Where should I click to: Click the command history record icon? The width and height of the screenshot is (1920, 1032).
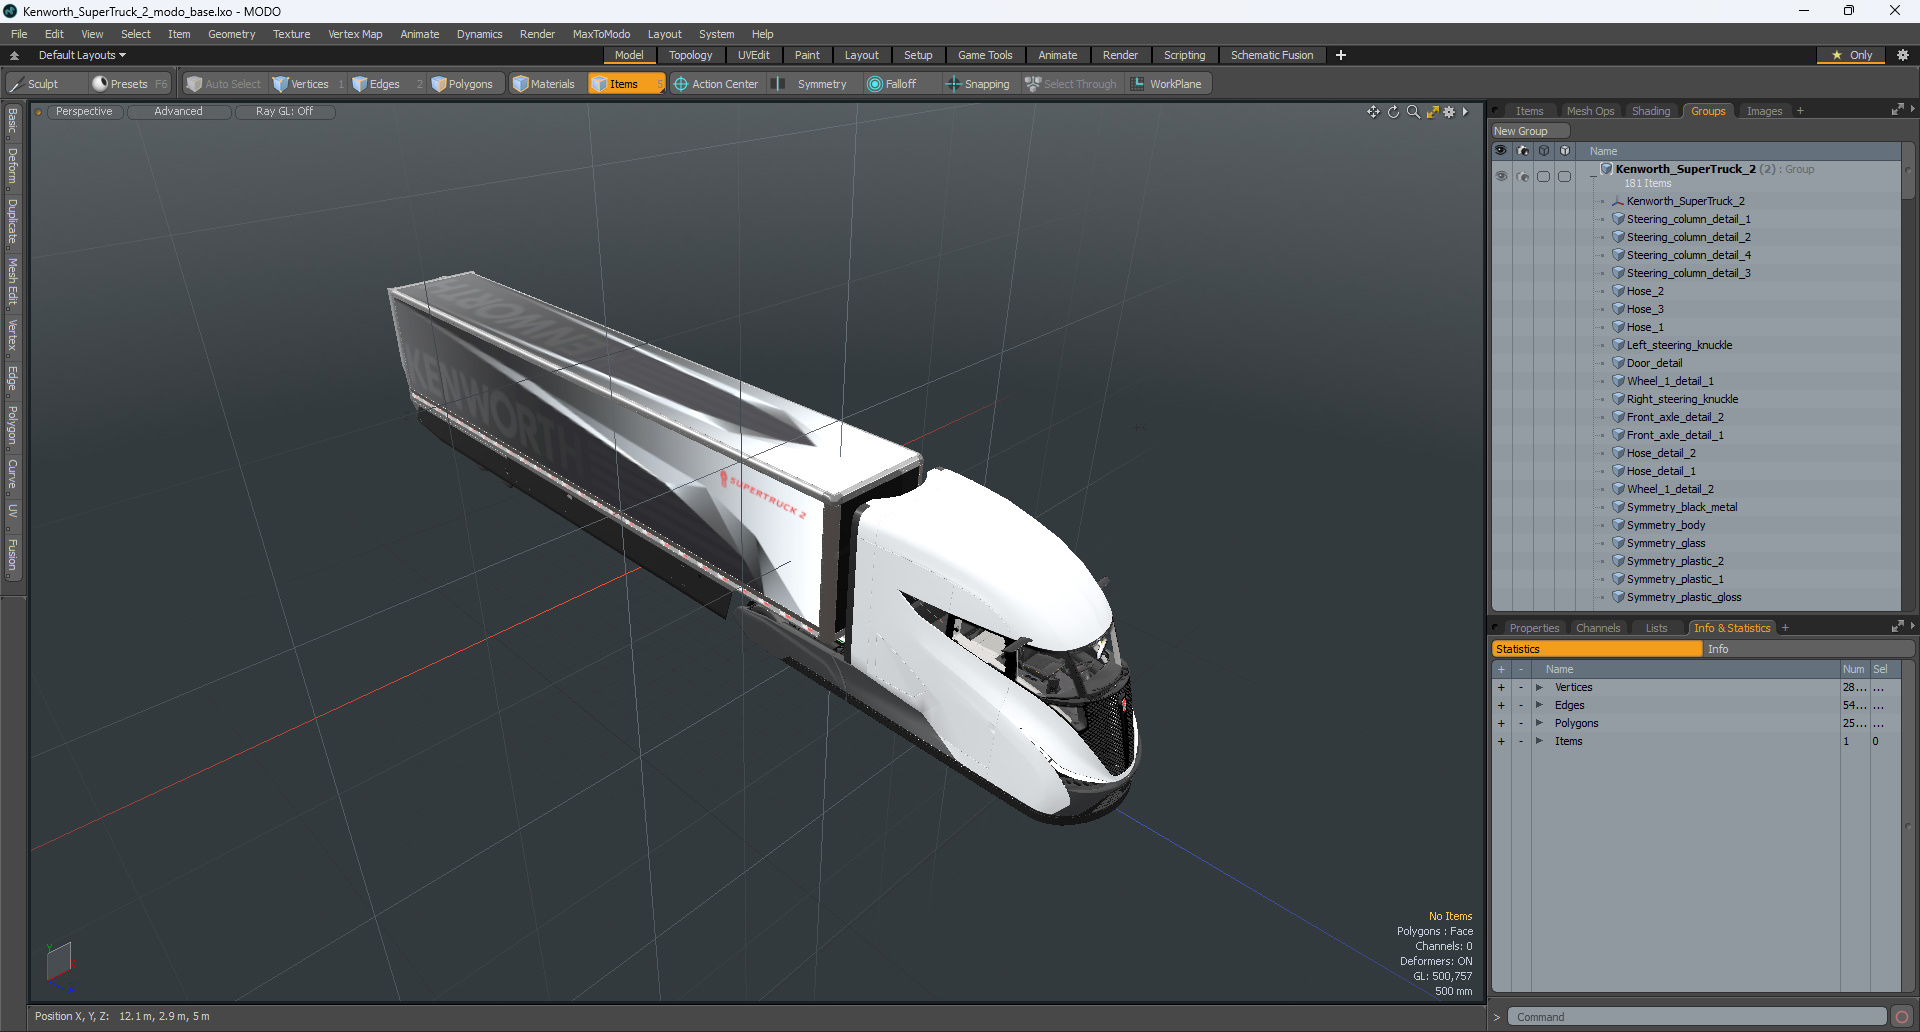(1902, 1017)
